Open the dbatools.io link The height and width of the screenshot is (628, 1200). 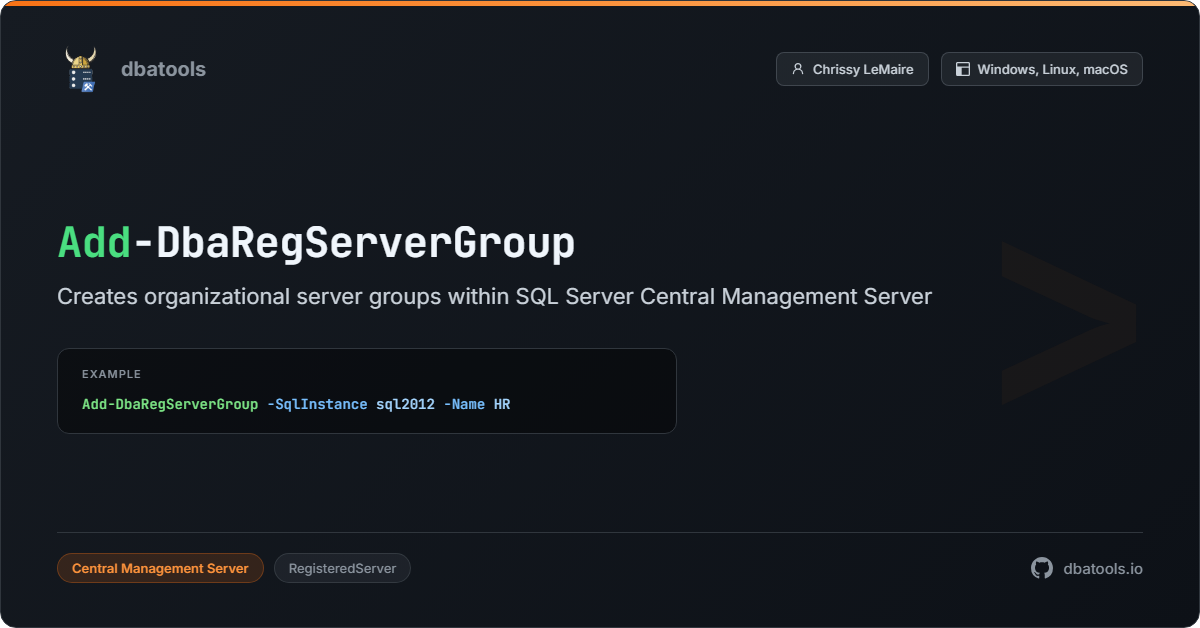(x=1103, y=568)
